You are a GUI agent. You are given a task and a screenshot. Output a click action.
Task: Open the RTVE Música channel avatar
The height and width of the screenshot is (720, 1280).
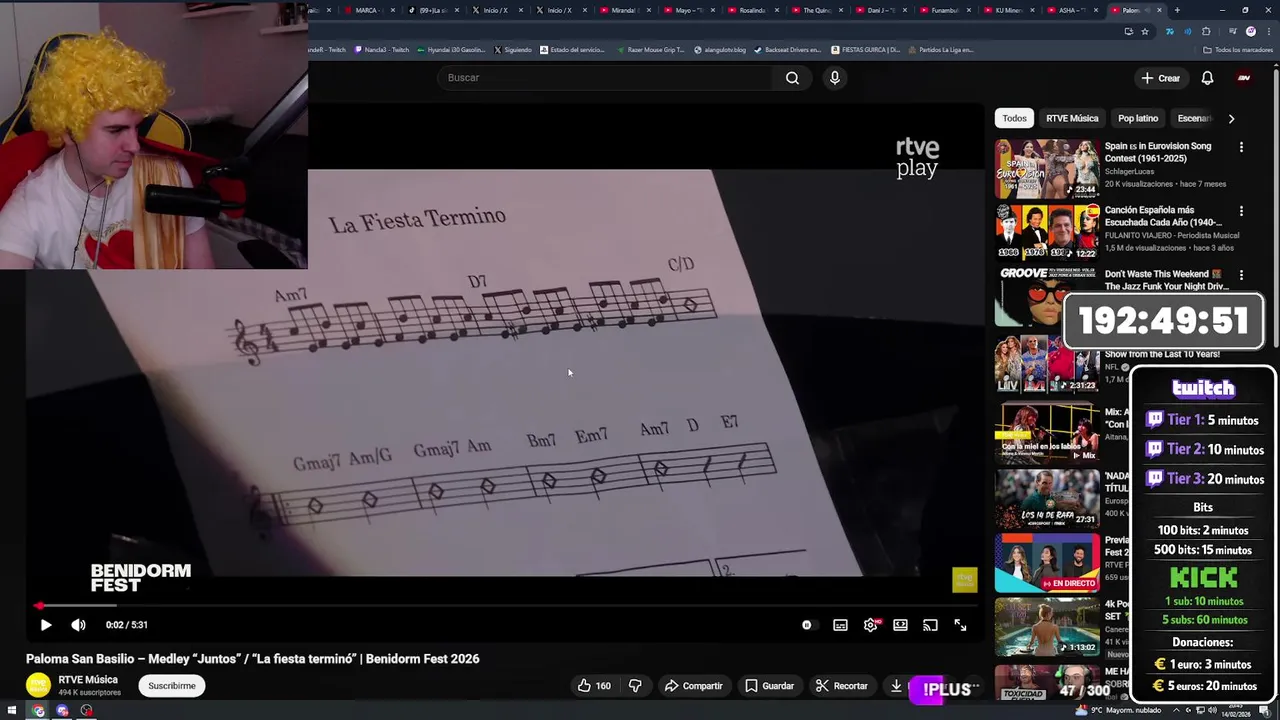[x=38, y=685]
